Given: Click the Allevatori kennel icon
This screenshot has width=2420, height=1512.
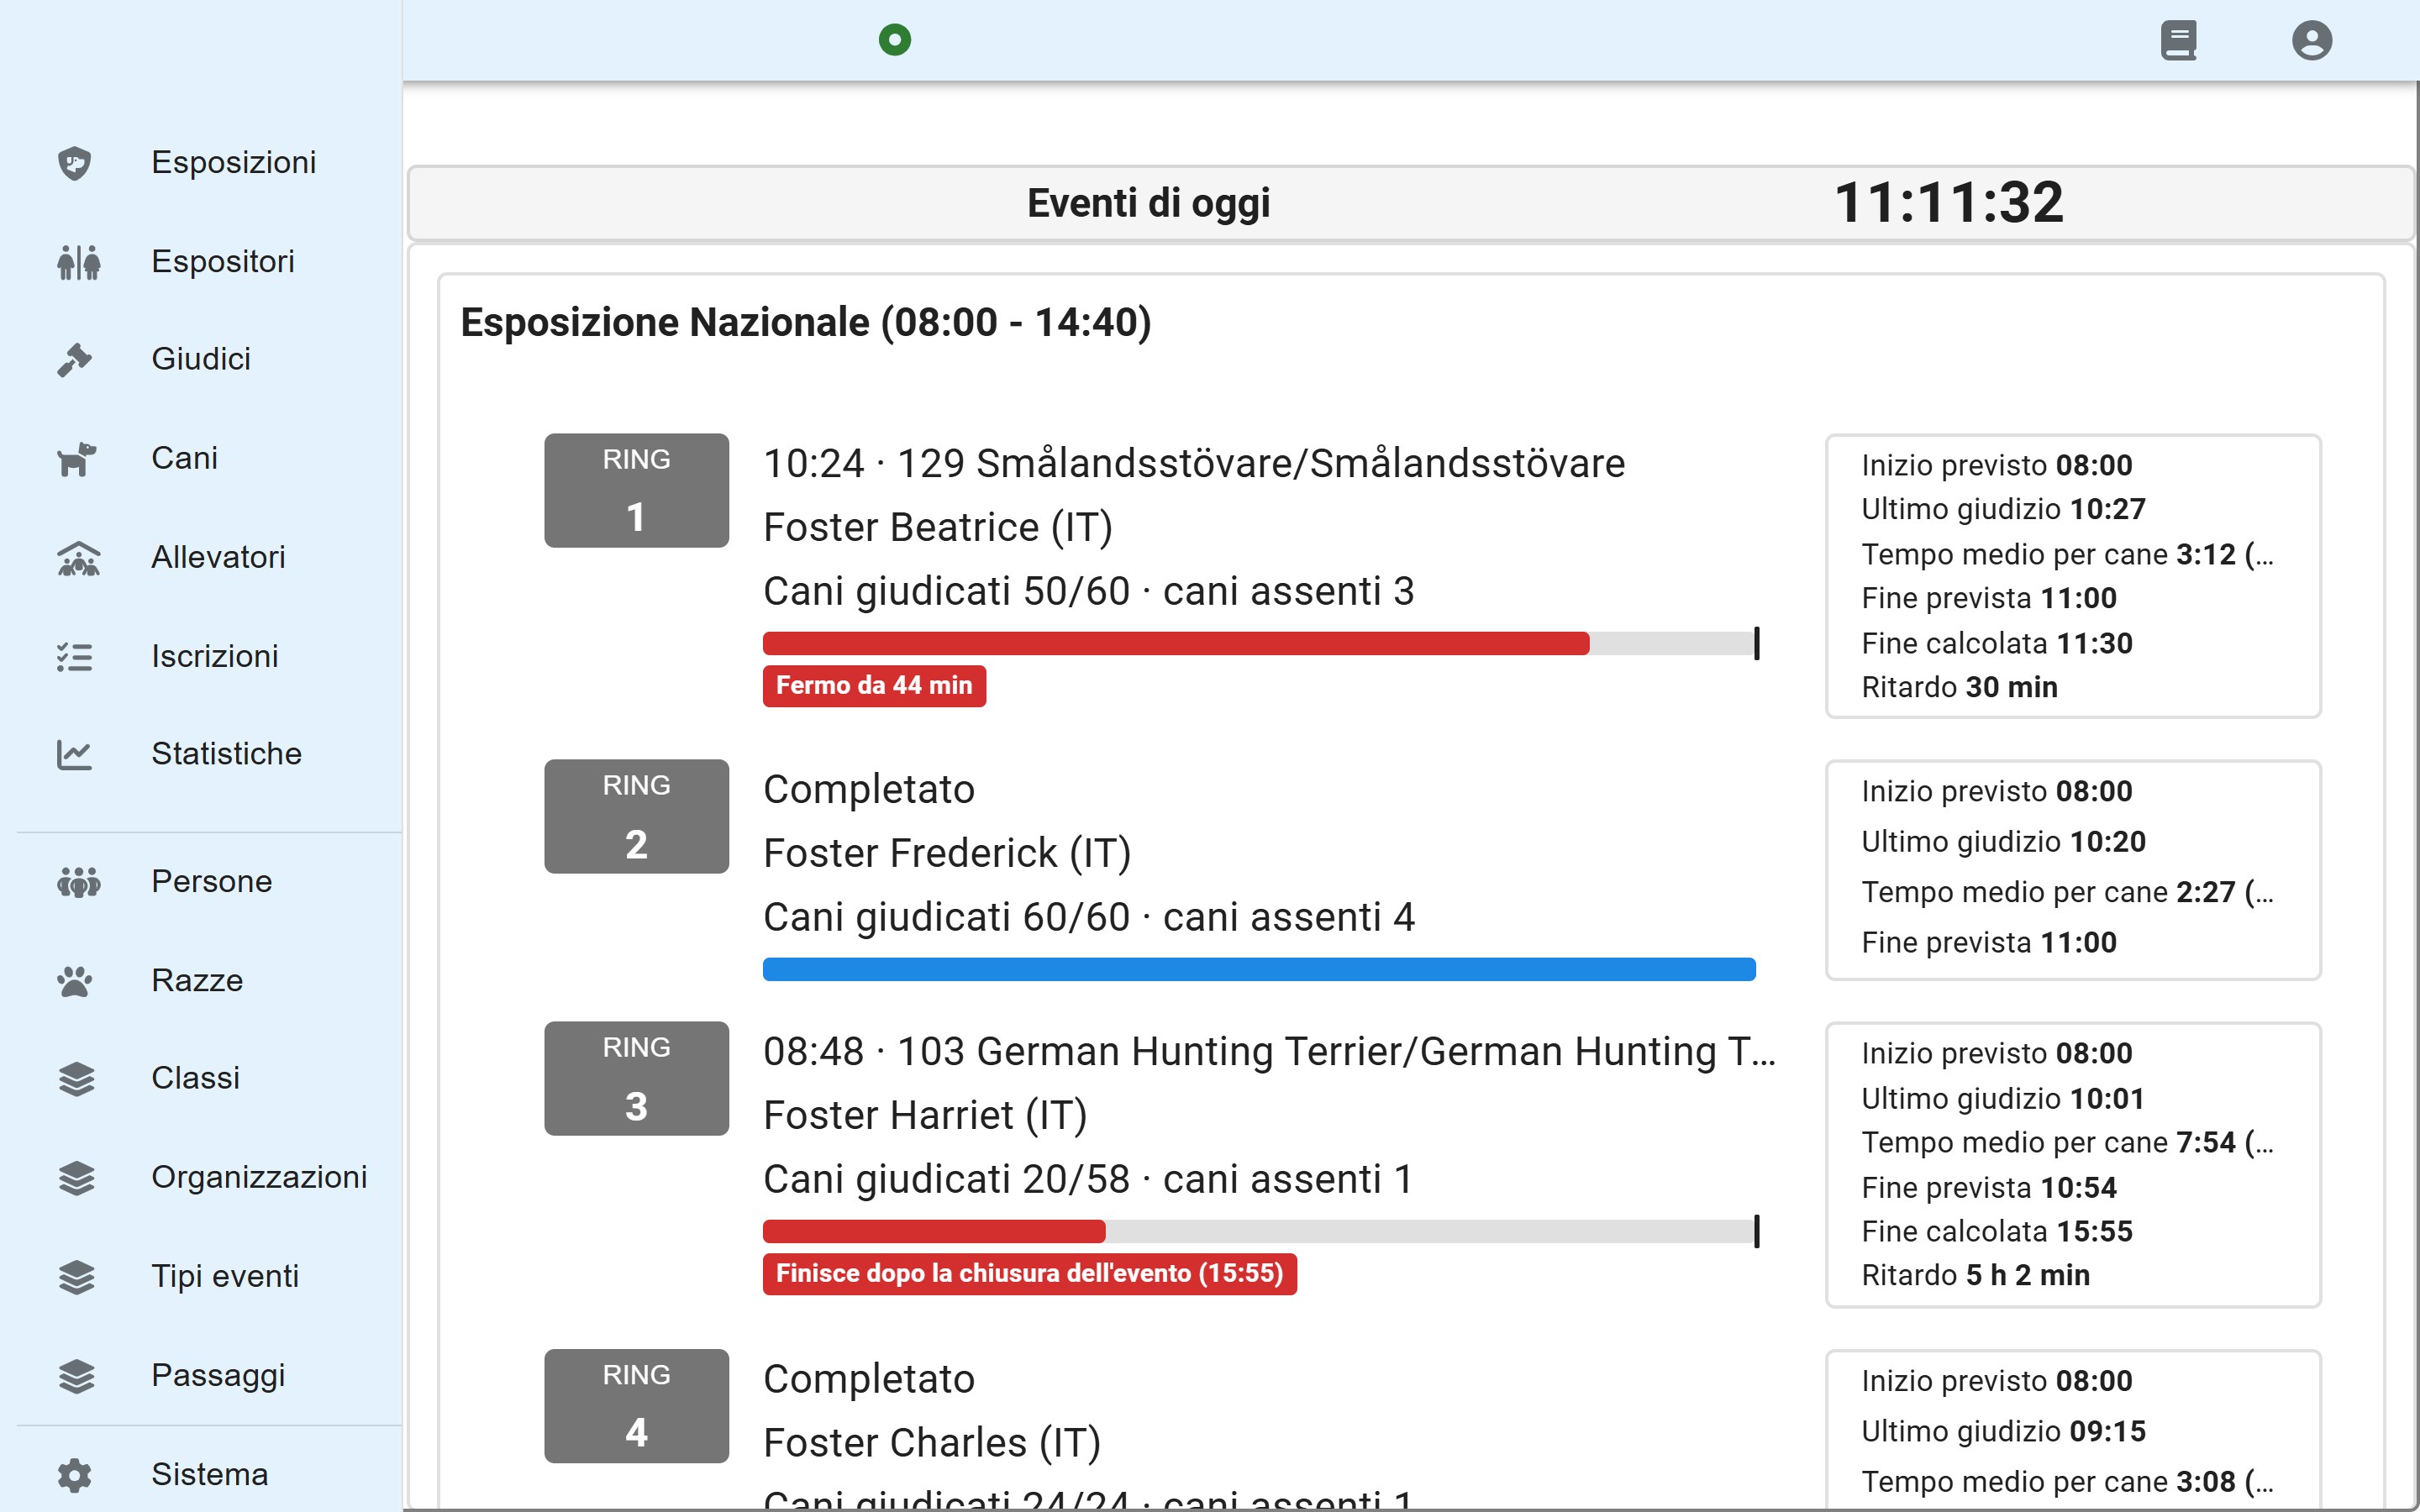Looking at the screenshot, I should [x=78, y=558].
